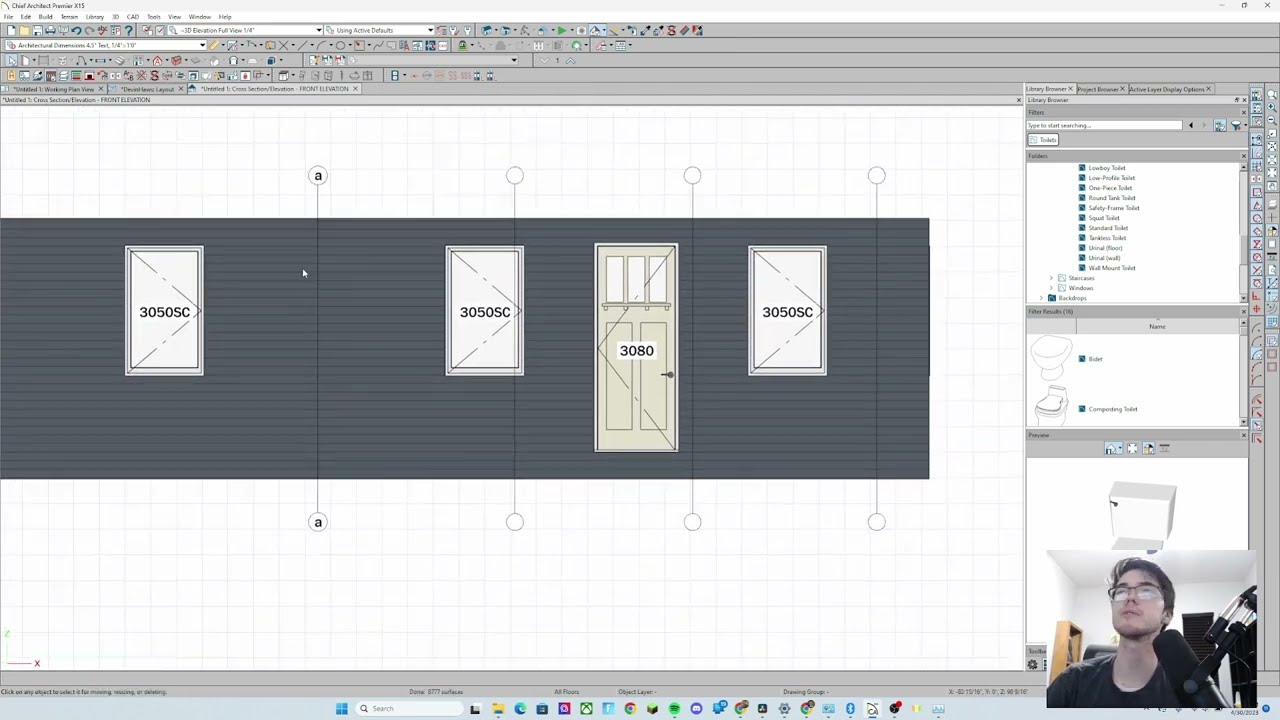Switch to the Working Plan View tab
Viewport: 1280px width, 720px height.
(54, 89)
